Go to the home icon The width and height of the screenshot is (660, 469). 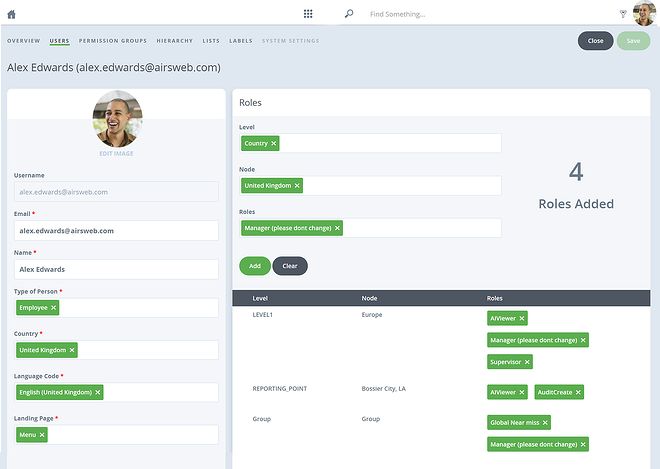[x=11, y=14]
